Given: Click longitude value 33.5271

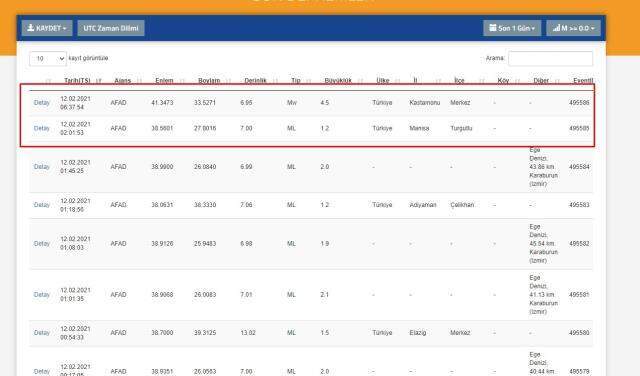Looking at the screenshot, I should pos(205,103).
